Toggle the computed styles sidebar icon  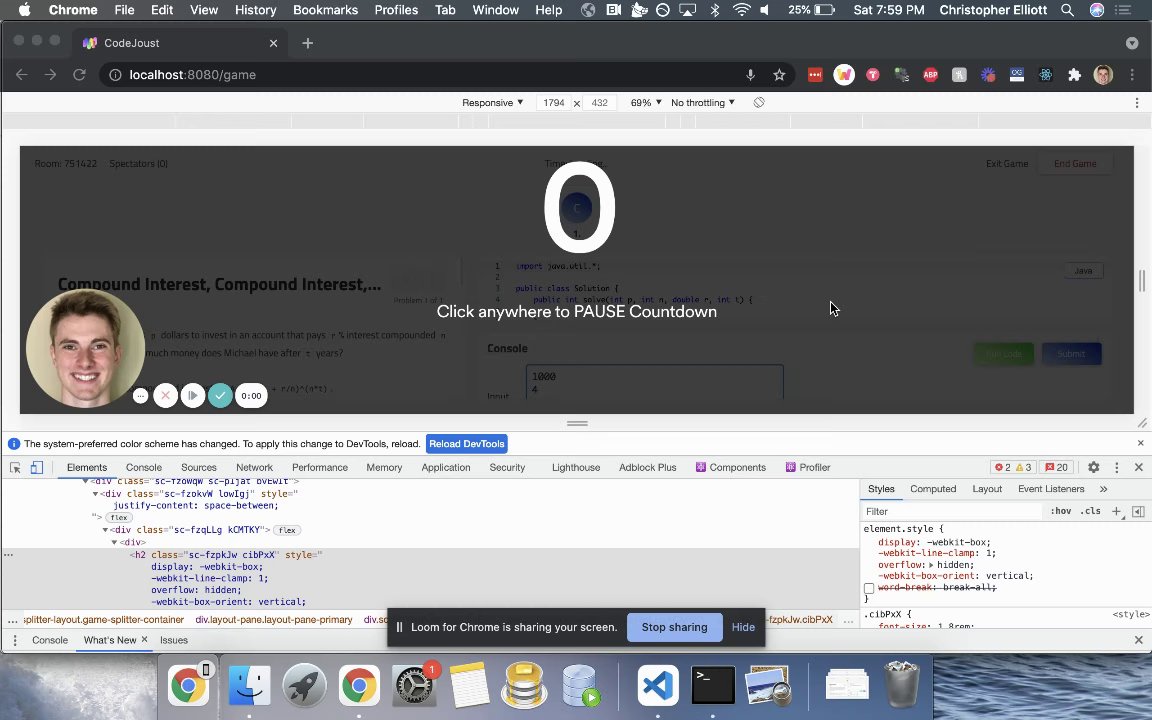1138,511
